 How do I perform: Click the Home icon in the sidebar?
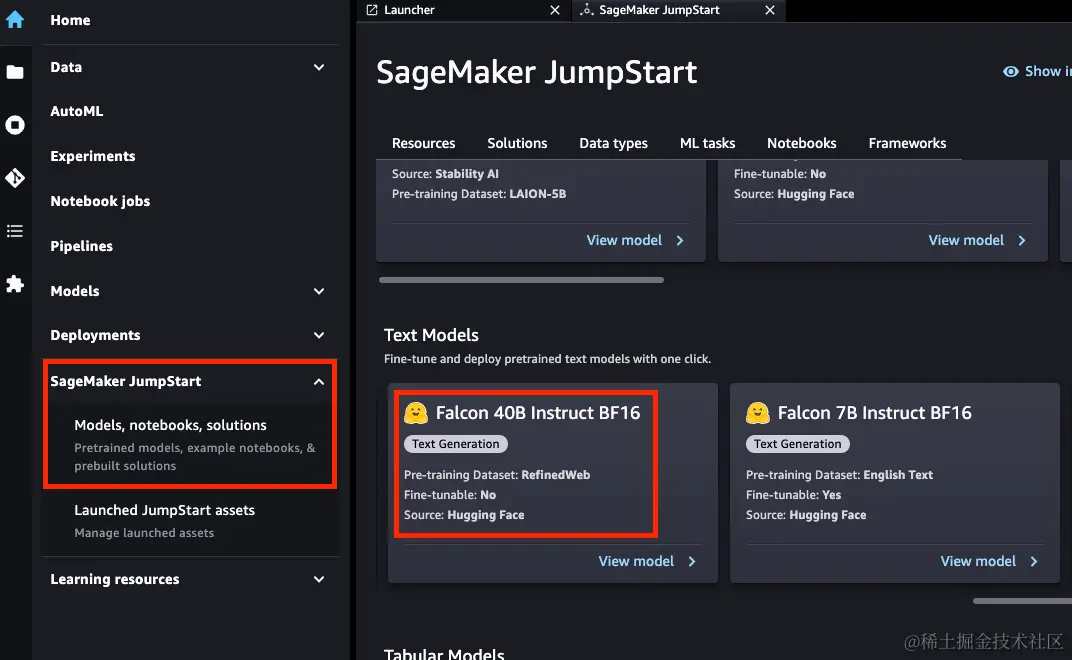click(x=15, y=20)
